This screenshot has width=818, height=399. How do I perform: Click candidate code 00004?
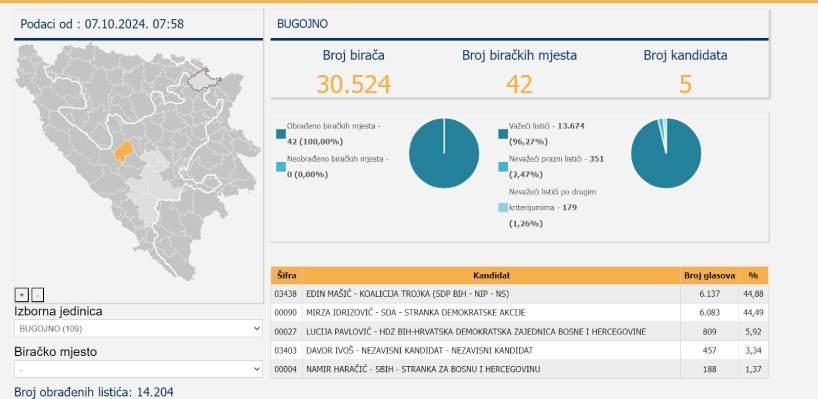coord(285,369)
